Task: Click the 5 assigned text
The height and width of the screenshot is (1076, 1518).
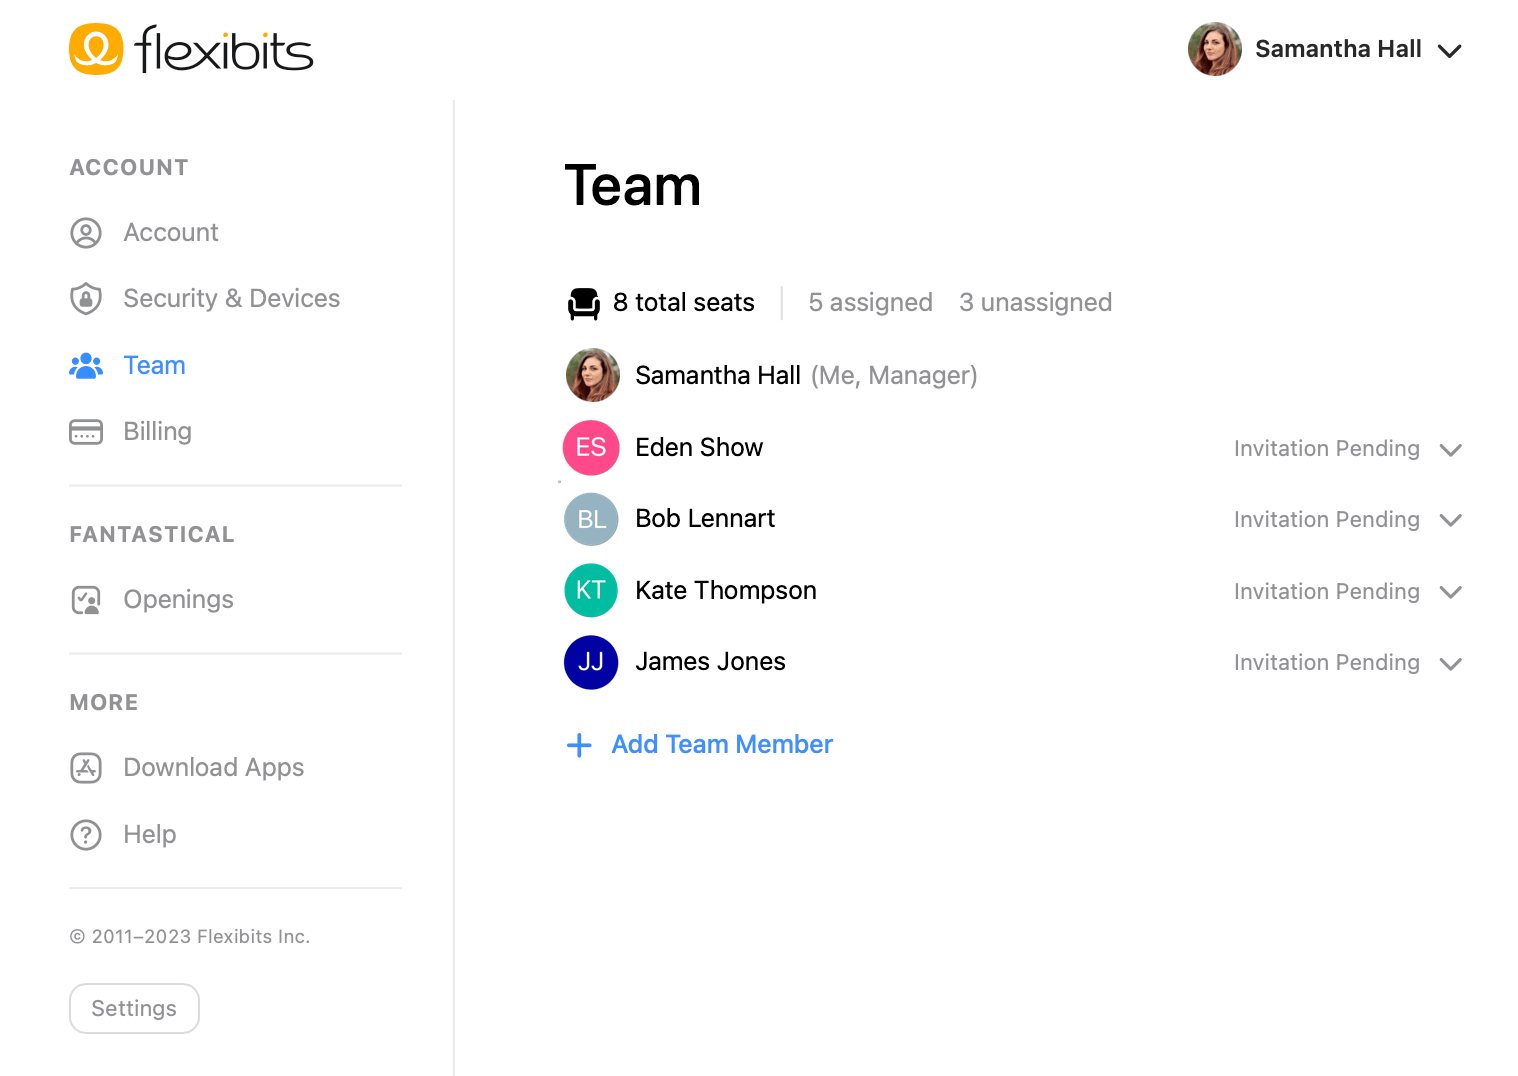Action: (870, 303)
